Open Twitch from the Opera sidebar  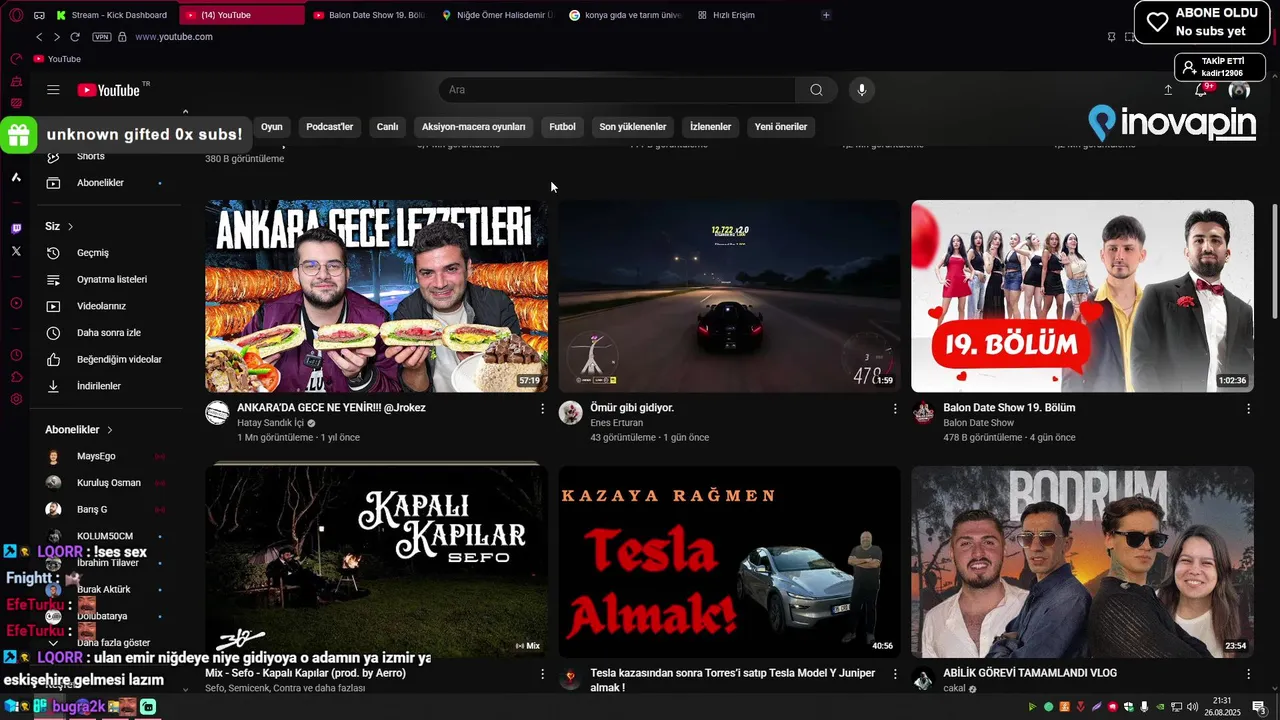click(16, 229)
